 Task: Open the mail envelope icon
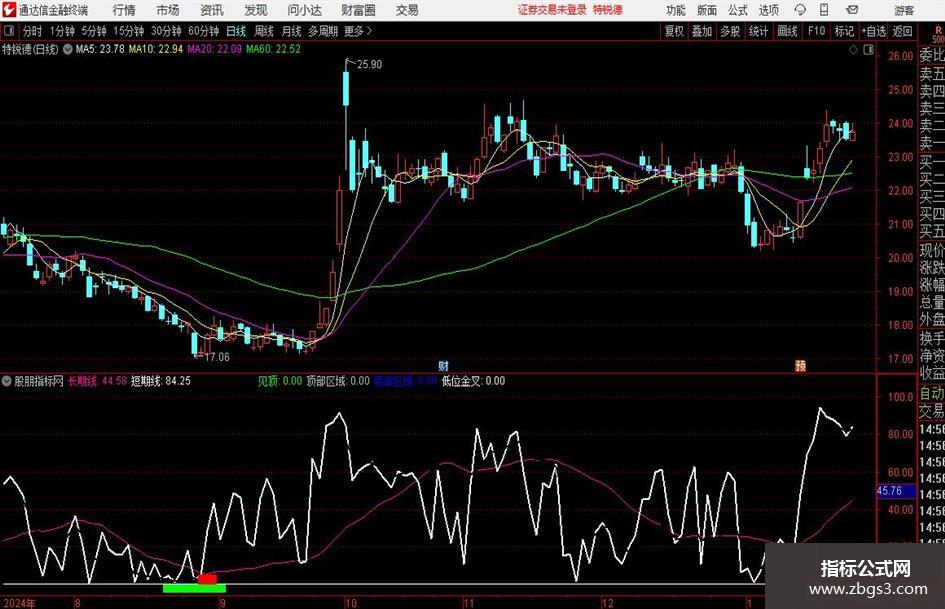(852, 10)
